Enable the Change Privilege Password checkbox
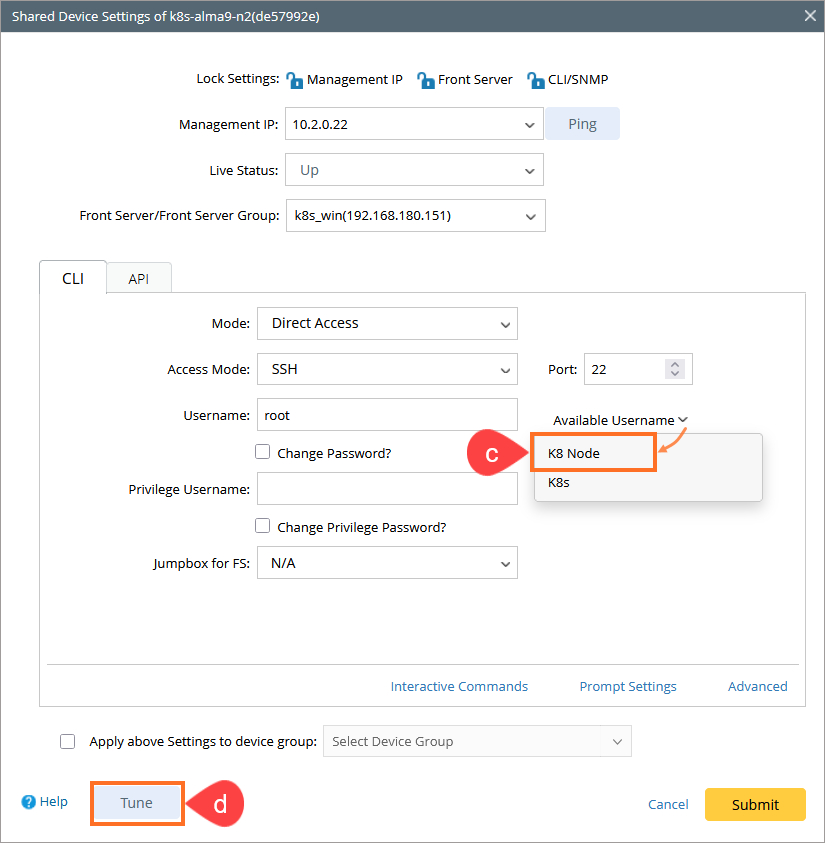Screen dimensions: 825x843 click(x=263, y=526)
